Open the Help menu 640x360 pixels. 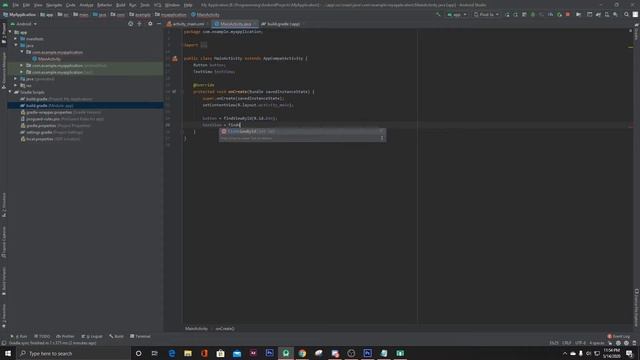pyautogui.click(x=188, y=5)
